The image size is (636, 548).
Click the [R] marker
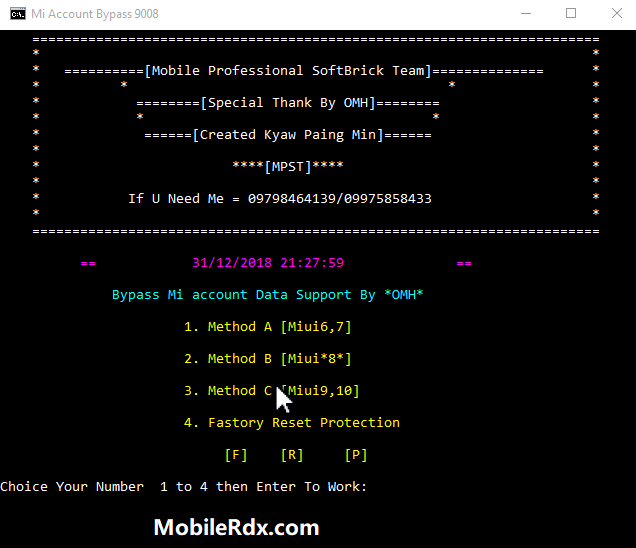[292, 455]
